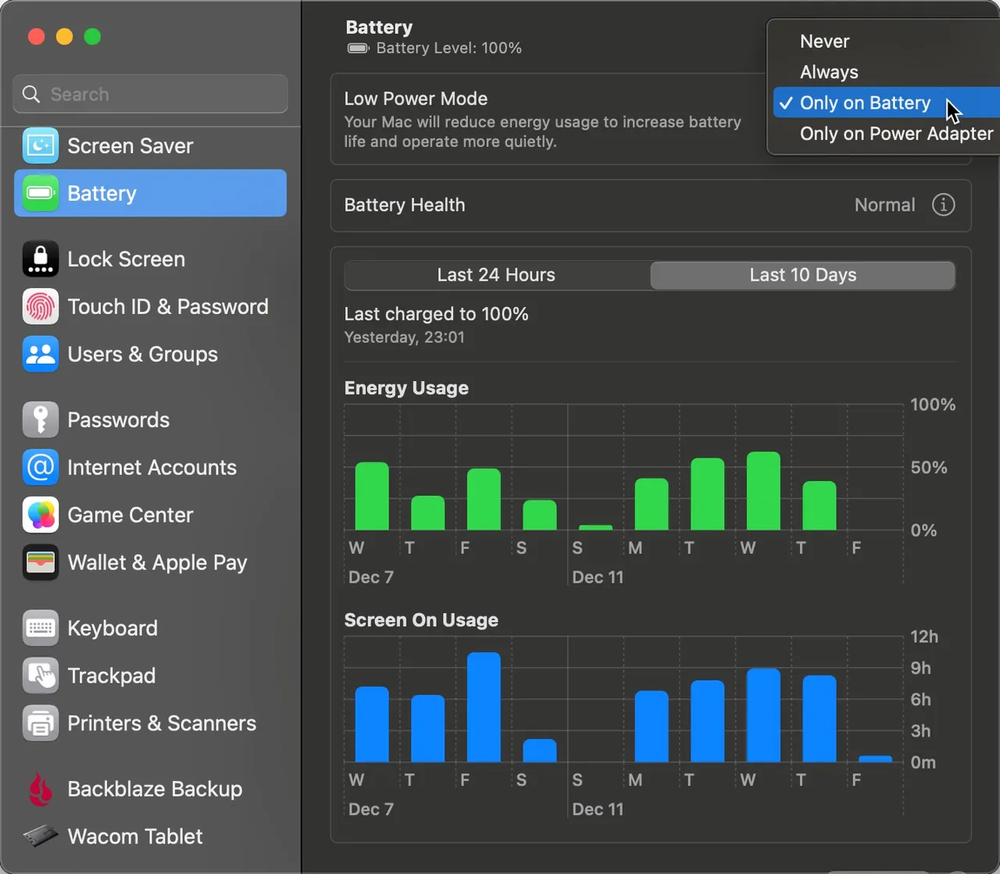The image size is (1000, 874).
Task: Open Screen Saver settings icon
Action: 41,146
